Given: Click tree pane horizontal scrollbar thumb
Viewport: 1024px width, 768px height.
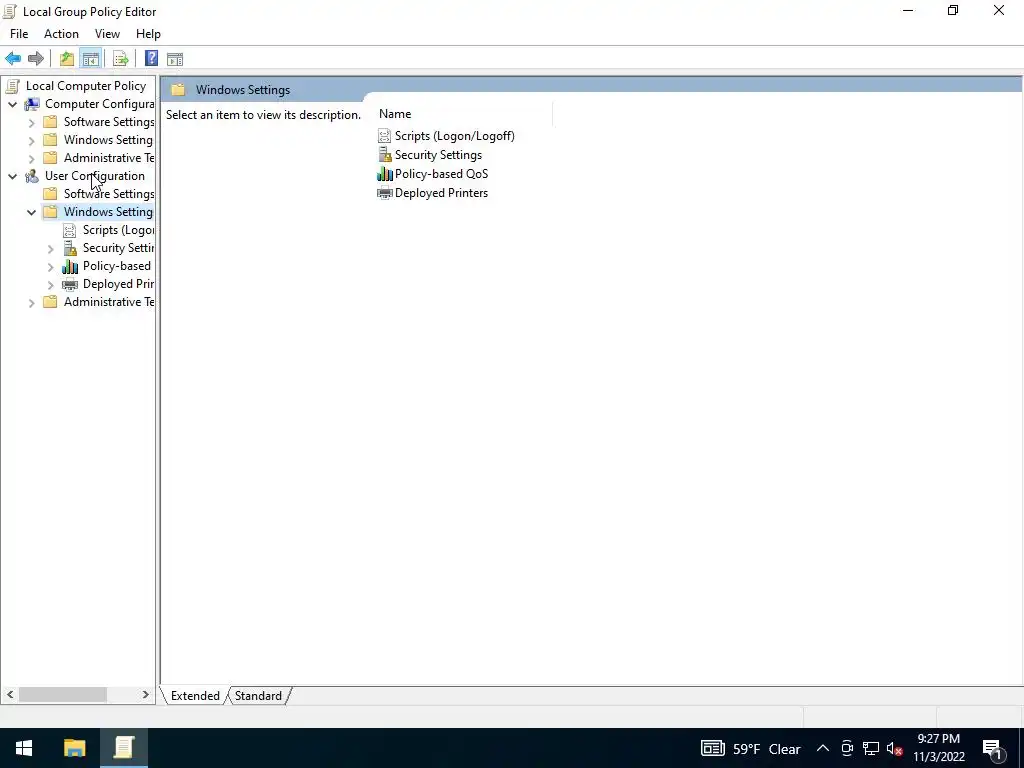Looking at the screenshot, I should click(x=63, y=694).
